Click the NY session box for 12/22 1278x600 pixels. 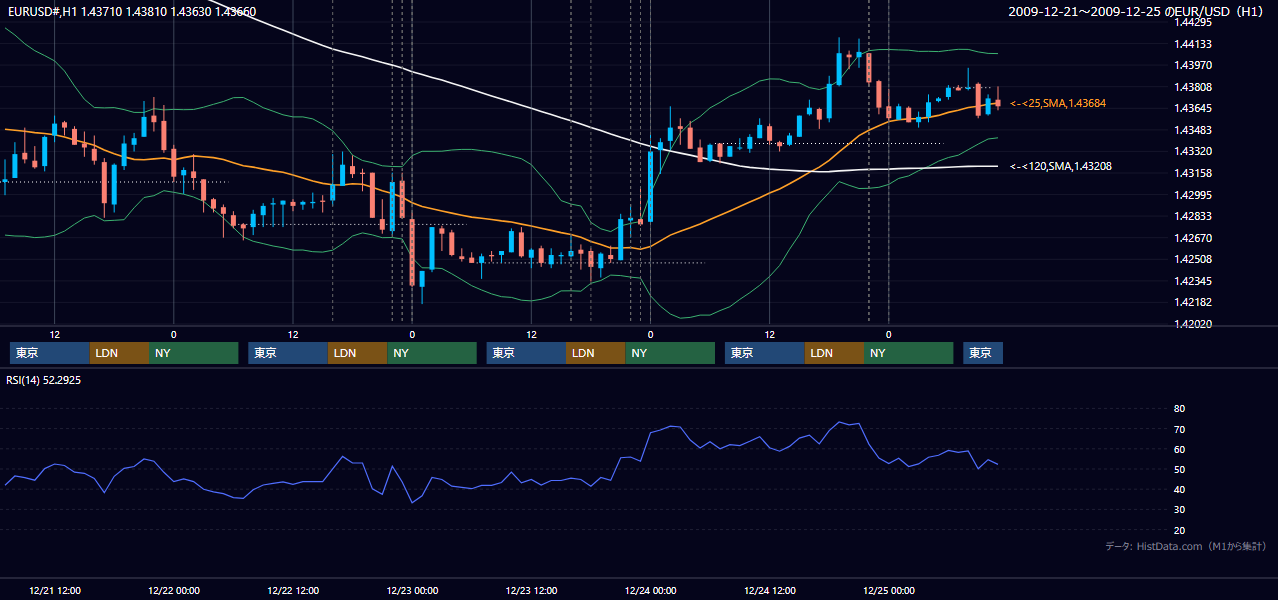point(431,353)
